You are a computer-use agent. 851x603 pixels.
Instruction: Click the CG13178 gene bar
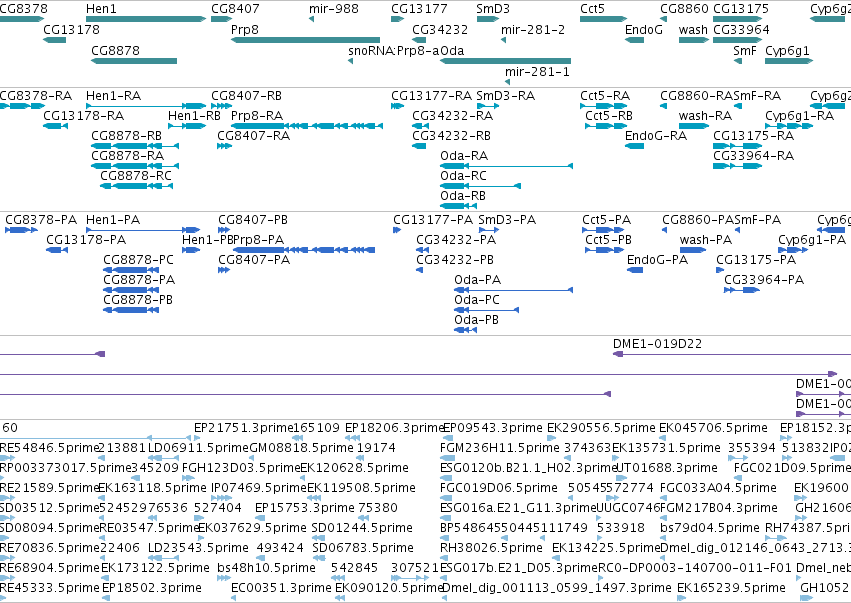(x=55, y=40)
